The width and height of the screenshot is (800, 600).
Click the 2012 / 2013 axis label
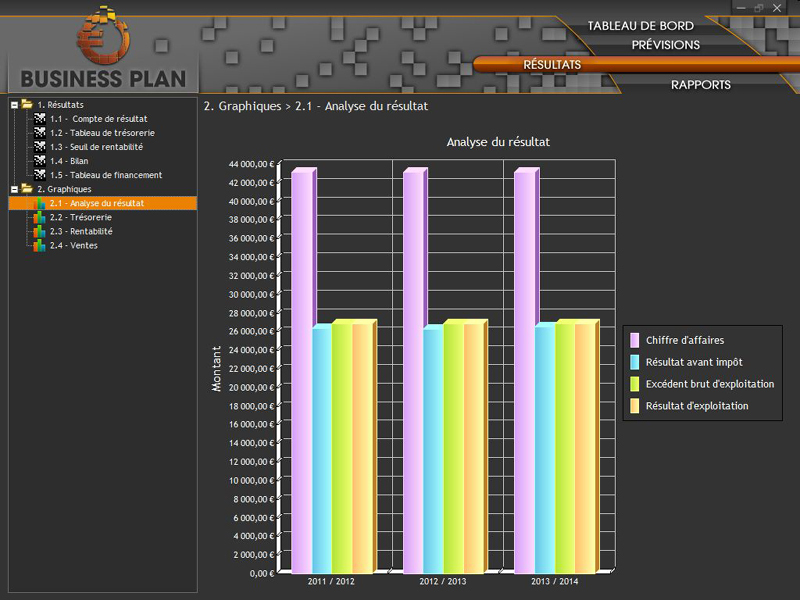(442, 581)
